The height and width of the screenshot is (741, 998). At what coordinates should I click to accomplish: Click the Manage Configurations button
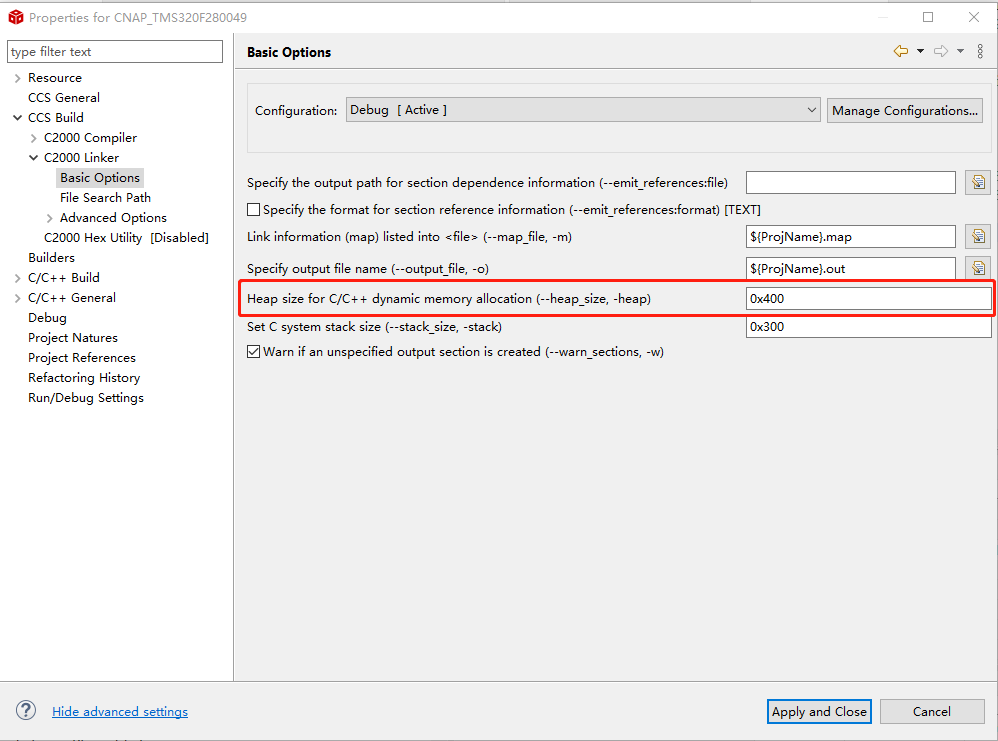(905, 110)
